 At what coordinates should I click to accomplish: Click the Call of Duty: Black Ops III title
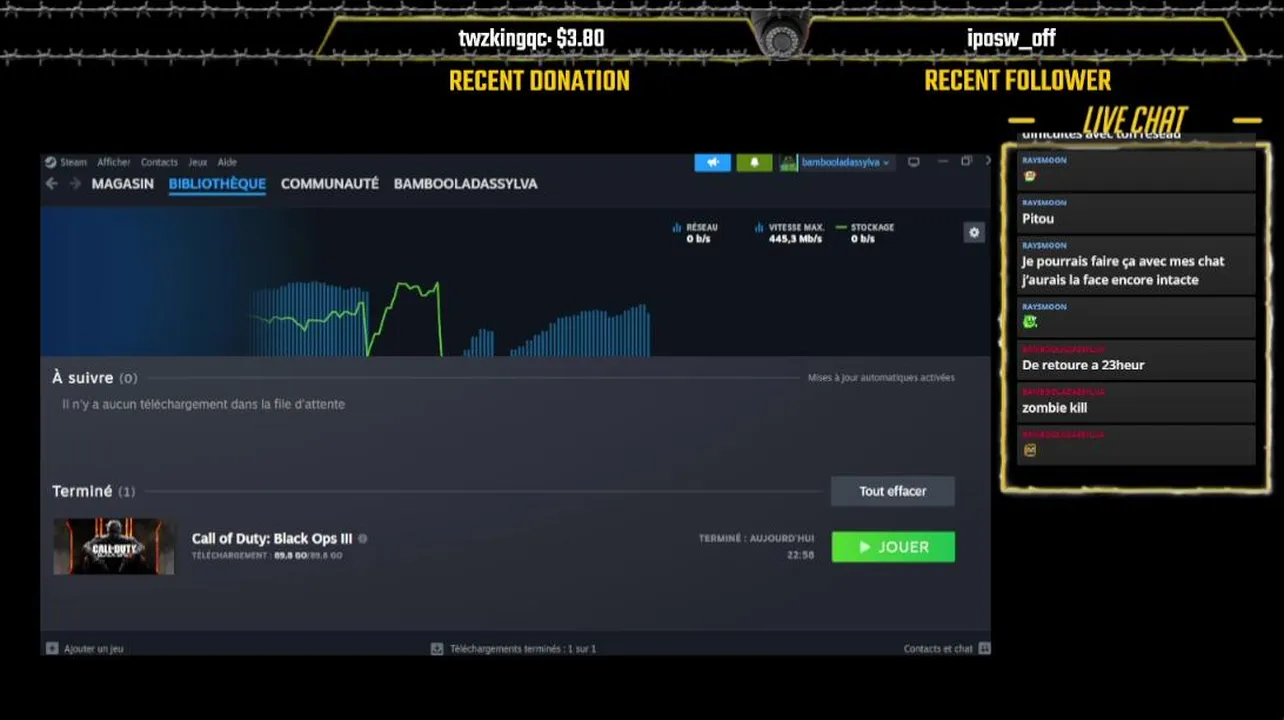coord(272,539)
